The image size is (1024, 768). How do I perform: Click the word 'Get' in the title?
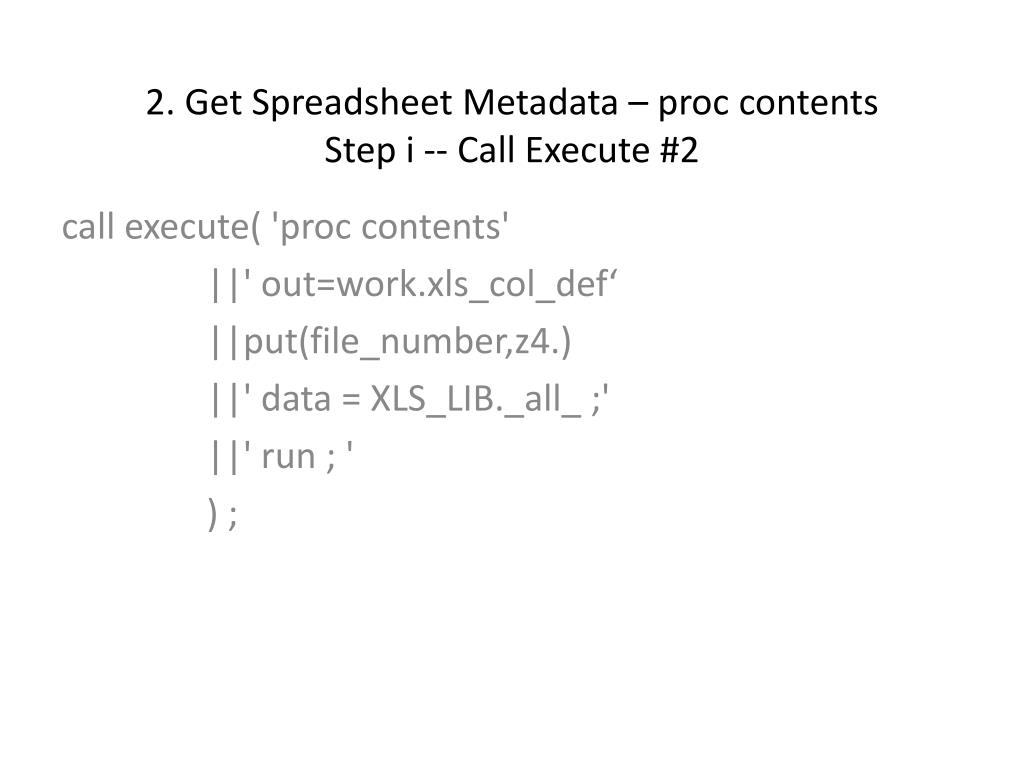click(x=209, y=103)
